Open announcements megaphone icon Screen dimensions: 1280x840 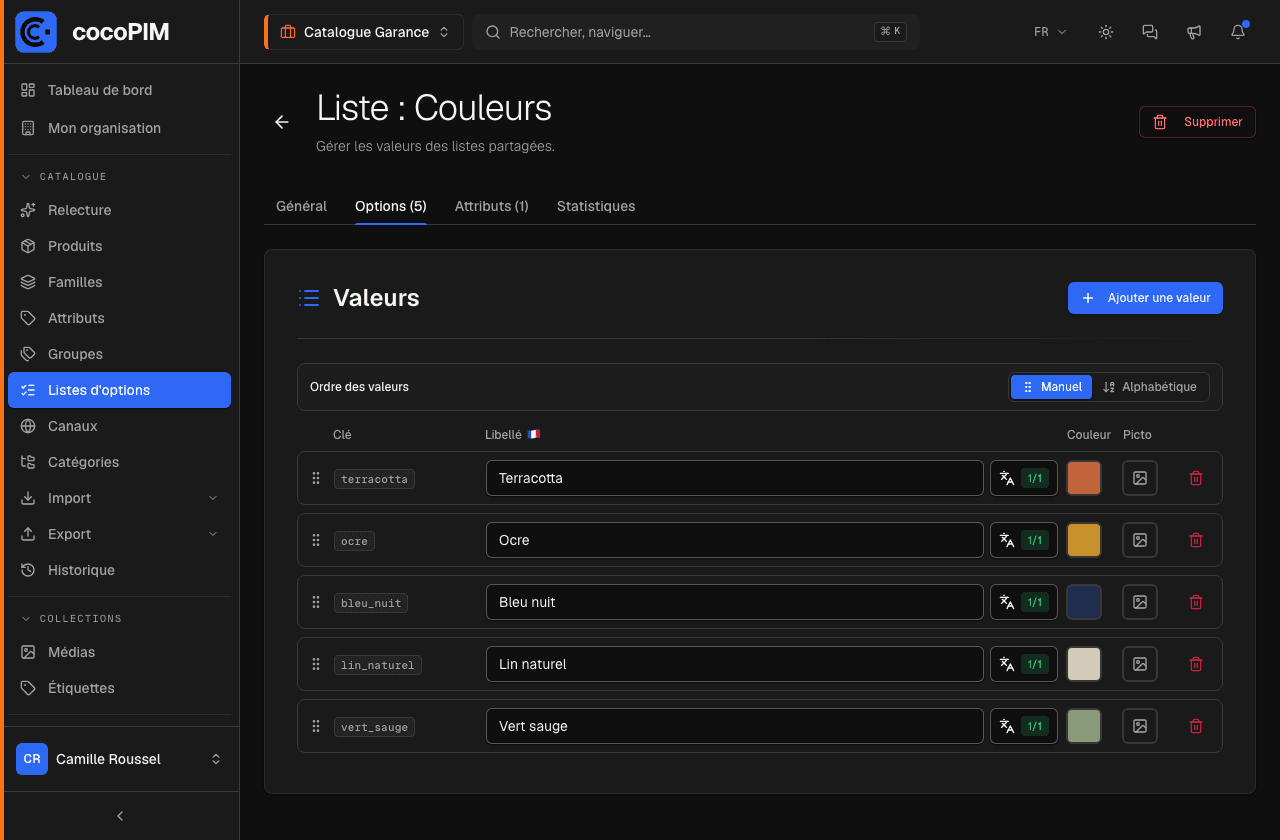(1194, 32)
